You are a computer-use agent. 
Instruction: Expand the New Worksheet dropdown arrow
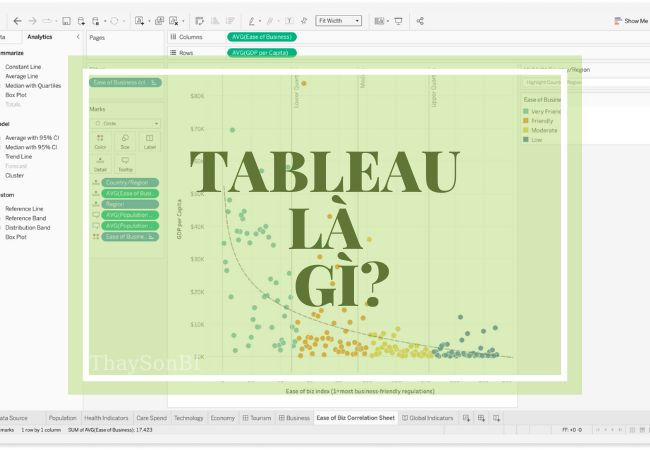tap(149, 21)
